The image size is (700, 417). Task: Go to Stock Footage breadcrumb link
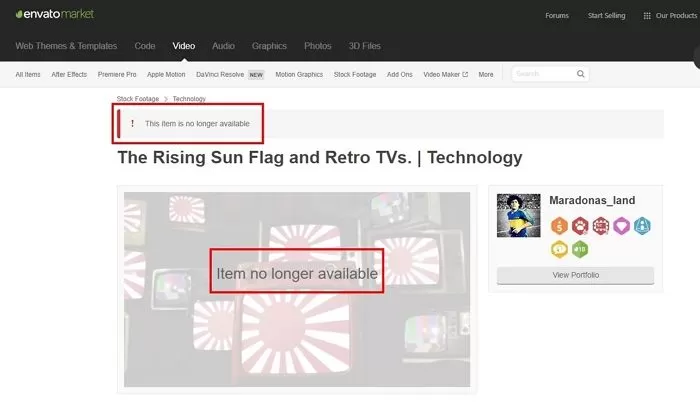click(139, 99)
